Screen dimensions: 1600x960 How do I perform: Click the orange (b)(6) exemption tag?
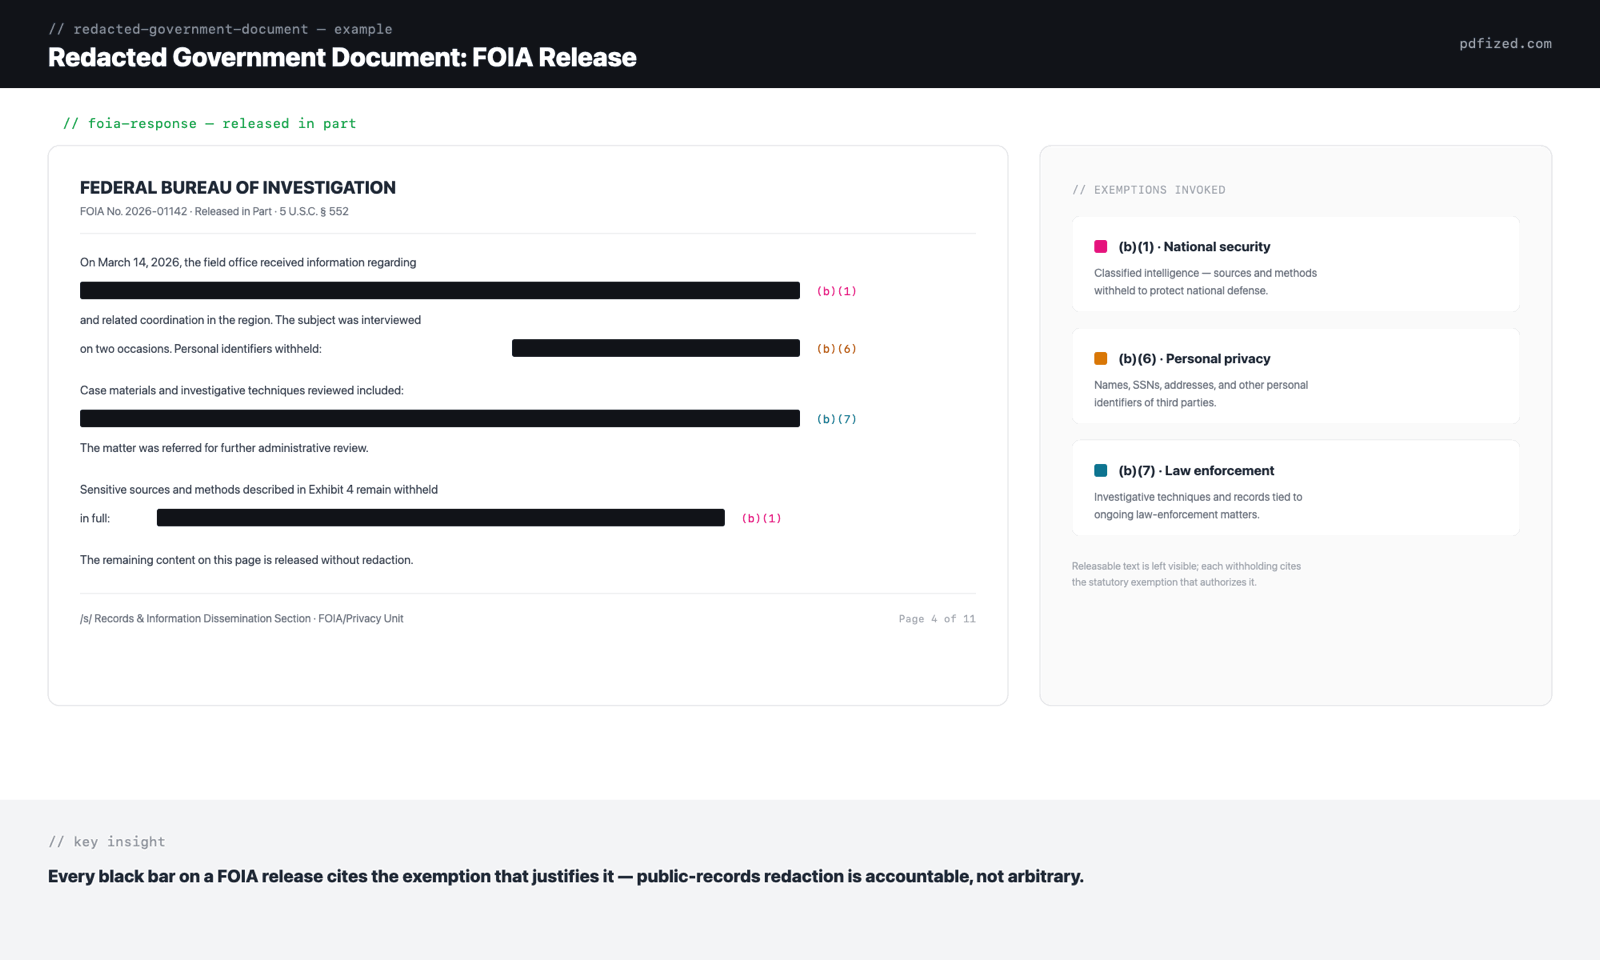(x=837, y=349)
